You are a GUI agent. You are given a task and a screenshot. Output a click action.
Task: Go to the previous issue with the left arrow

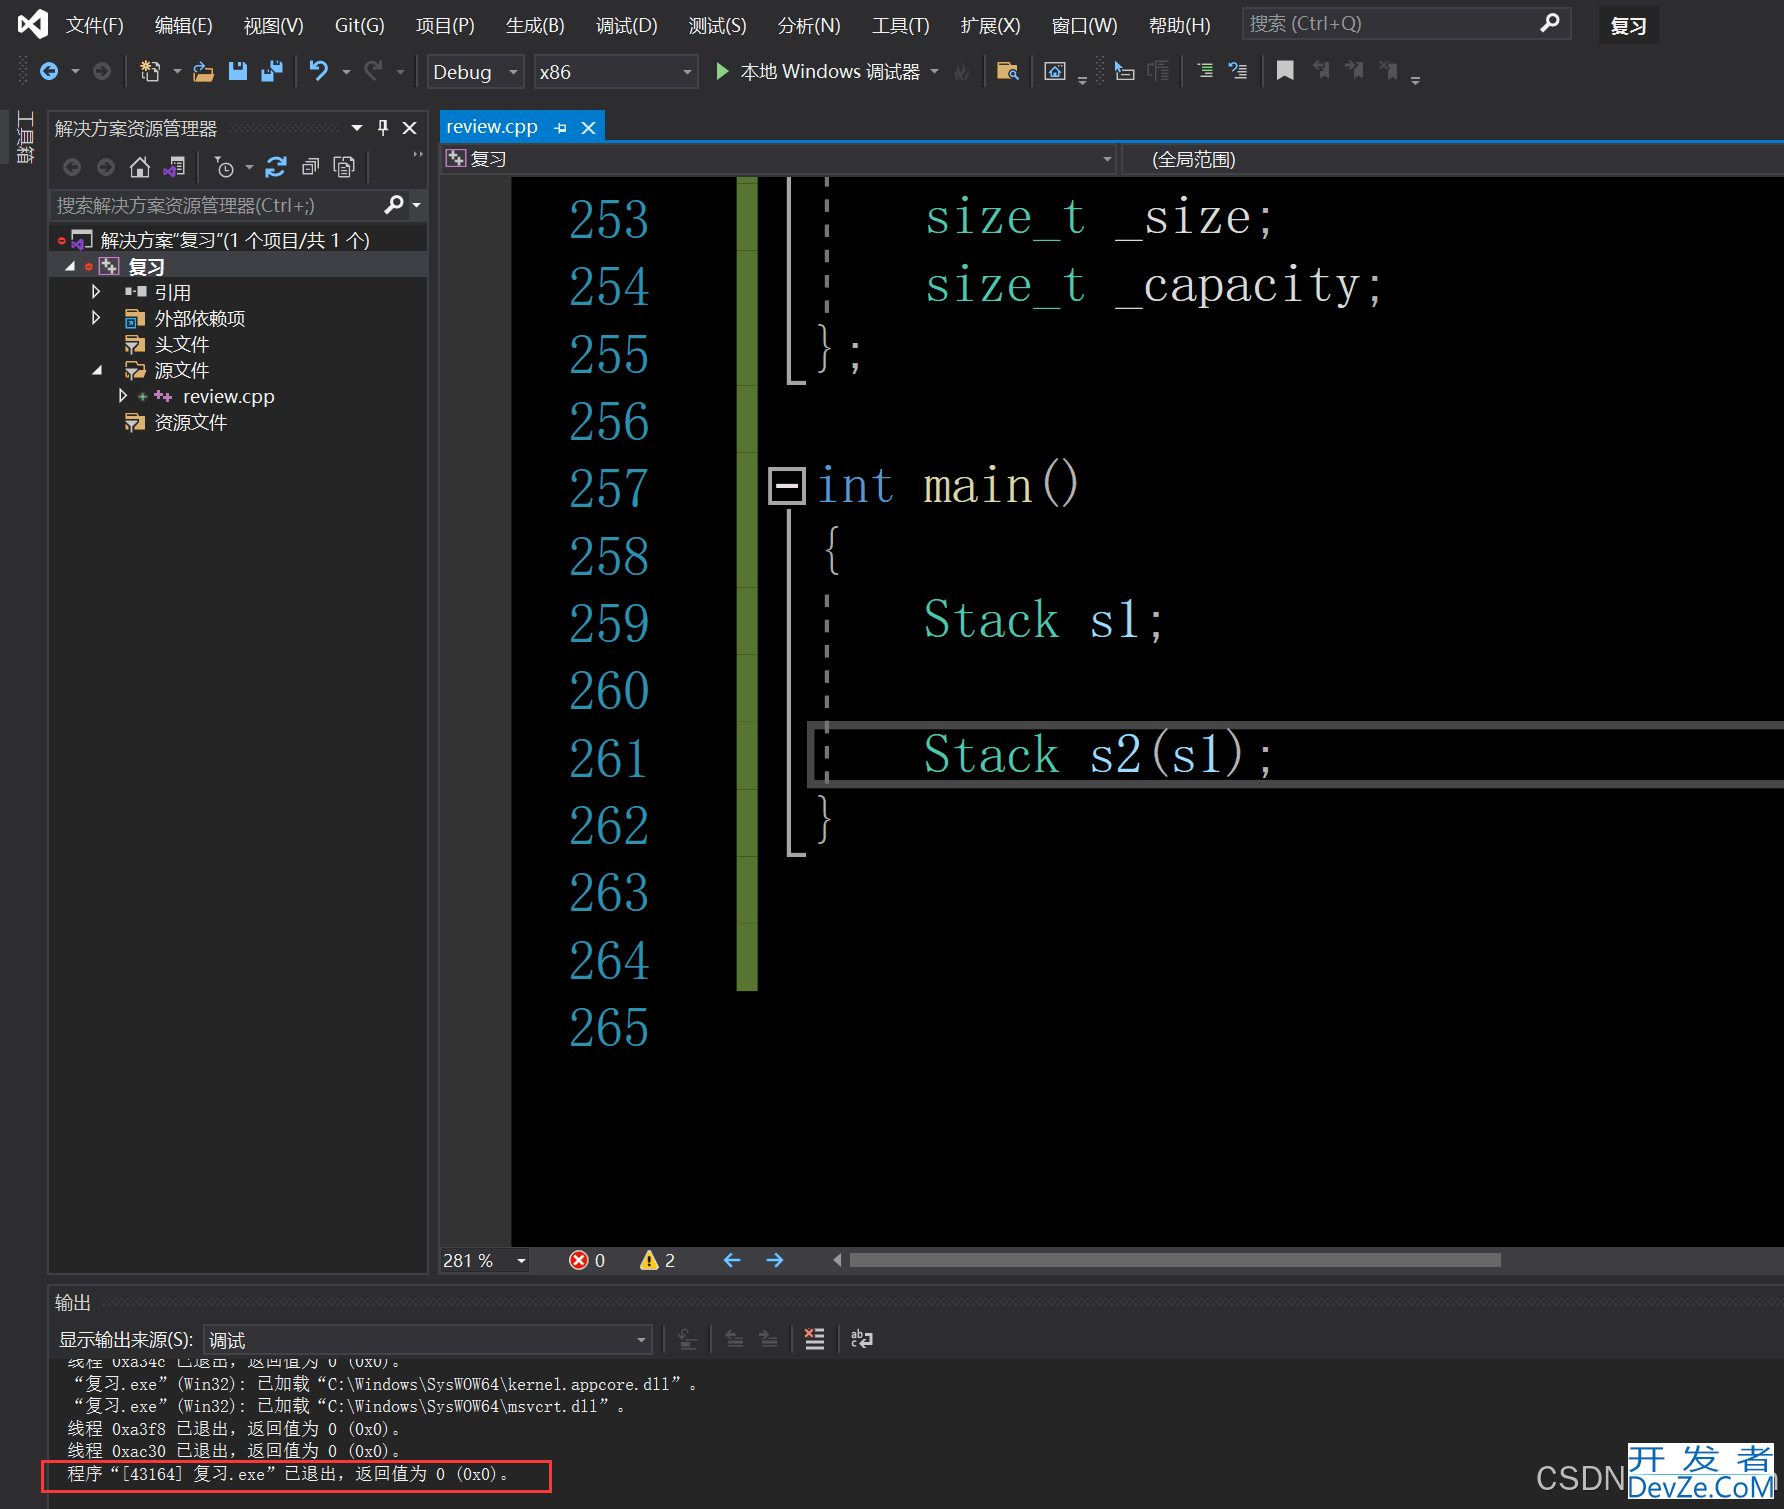coord(732,1260)
